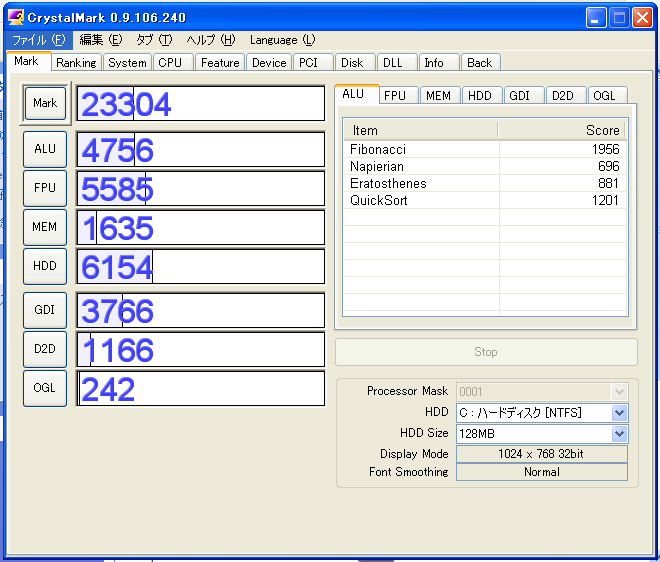Run the ALU benchmark button
Image resolution: width=660 pixels, height=562 pixels.
point(45,149)
